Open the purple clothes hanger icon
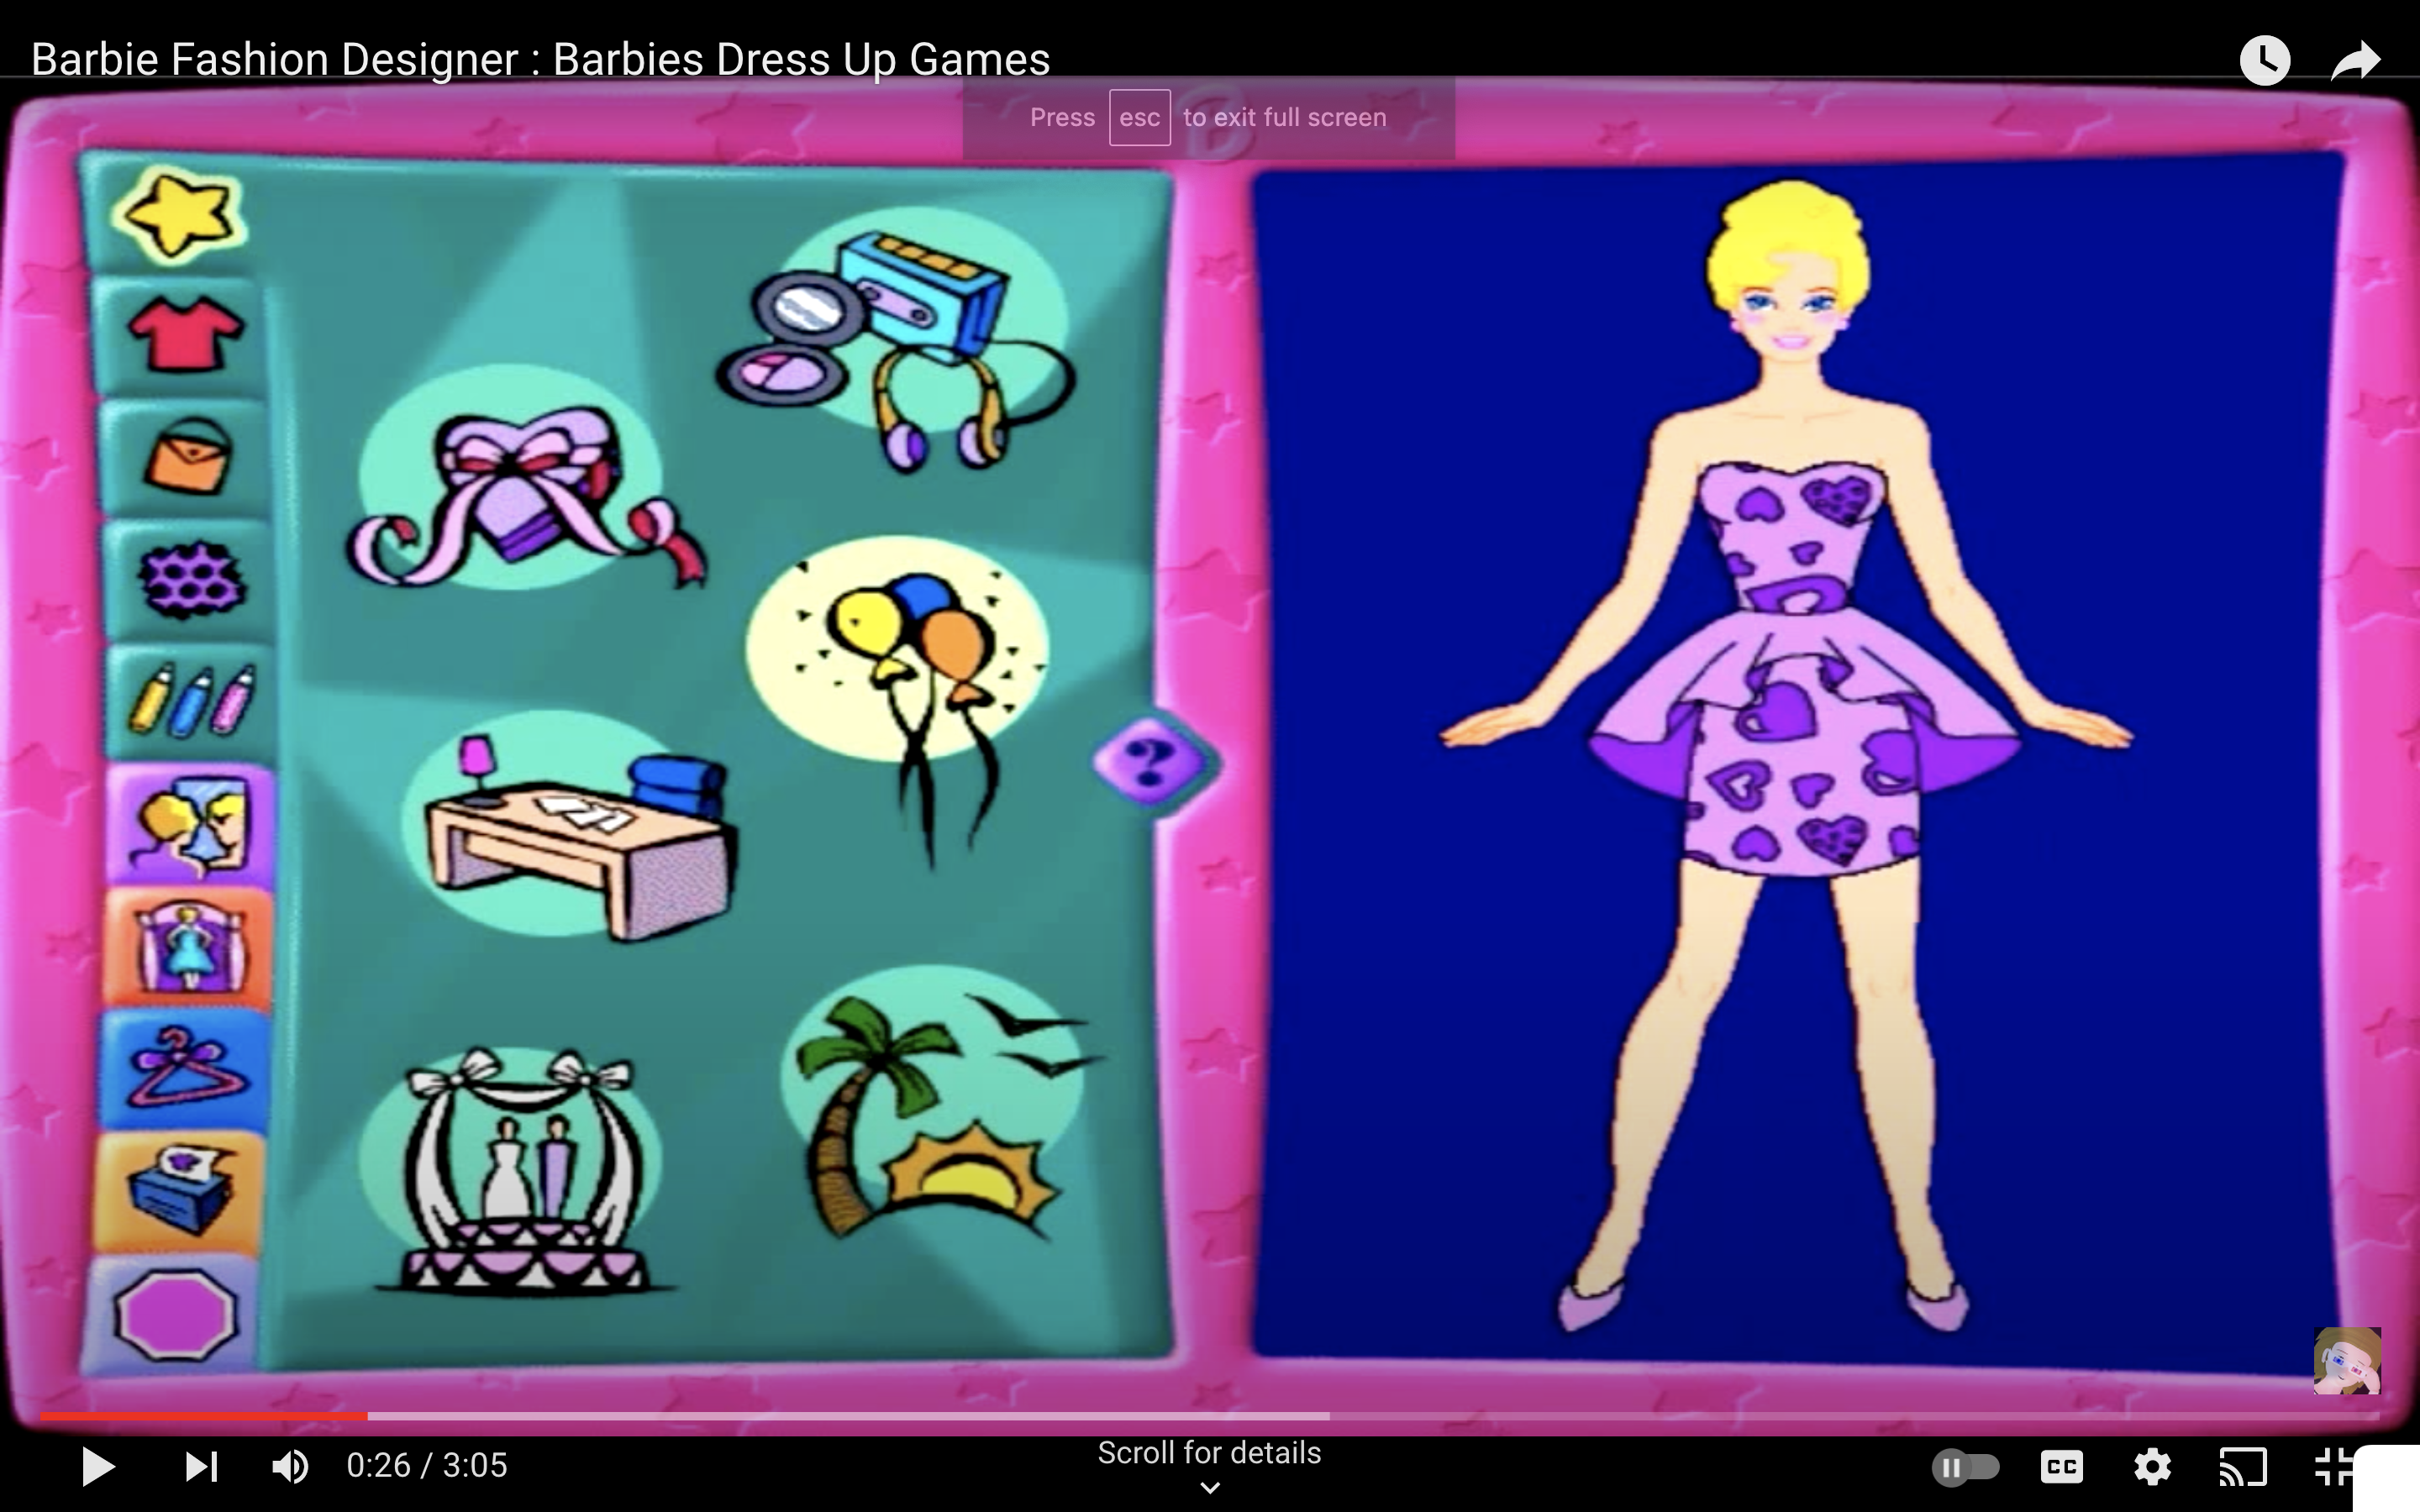Screen dimensions: 2420x1512 [186, 1069]
